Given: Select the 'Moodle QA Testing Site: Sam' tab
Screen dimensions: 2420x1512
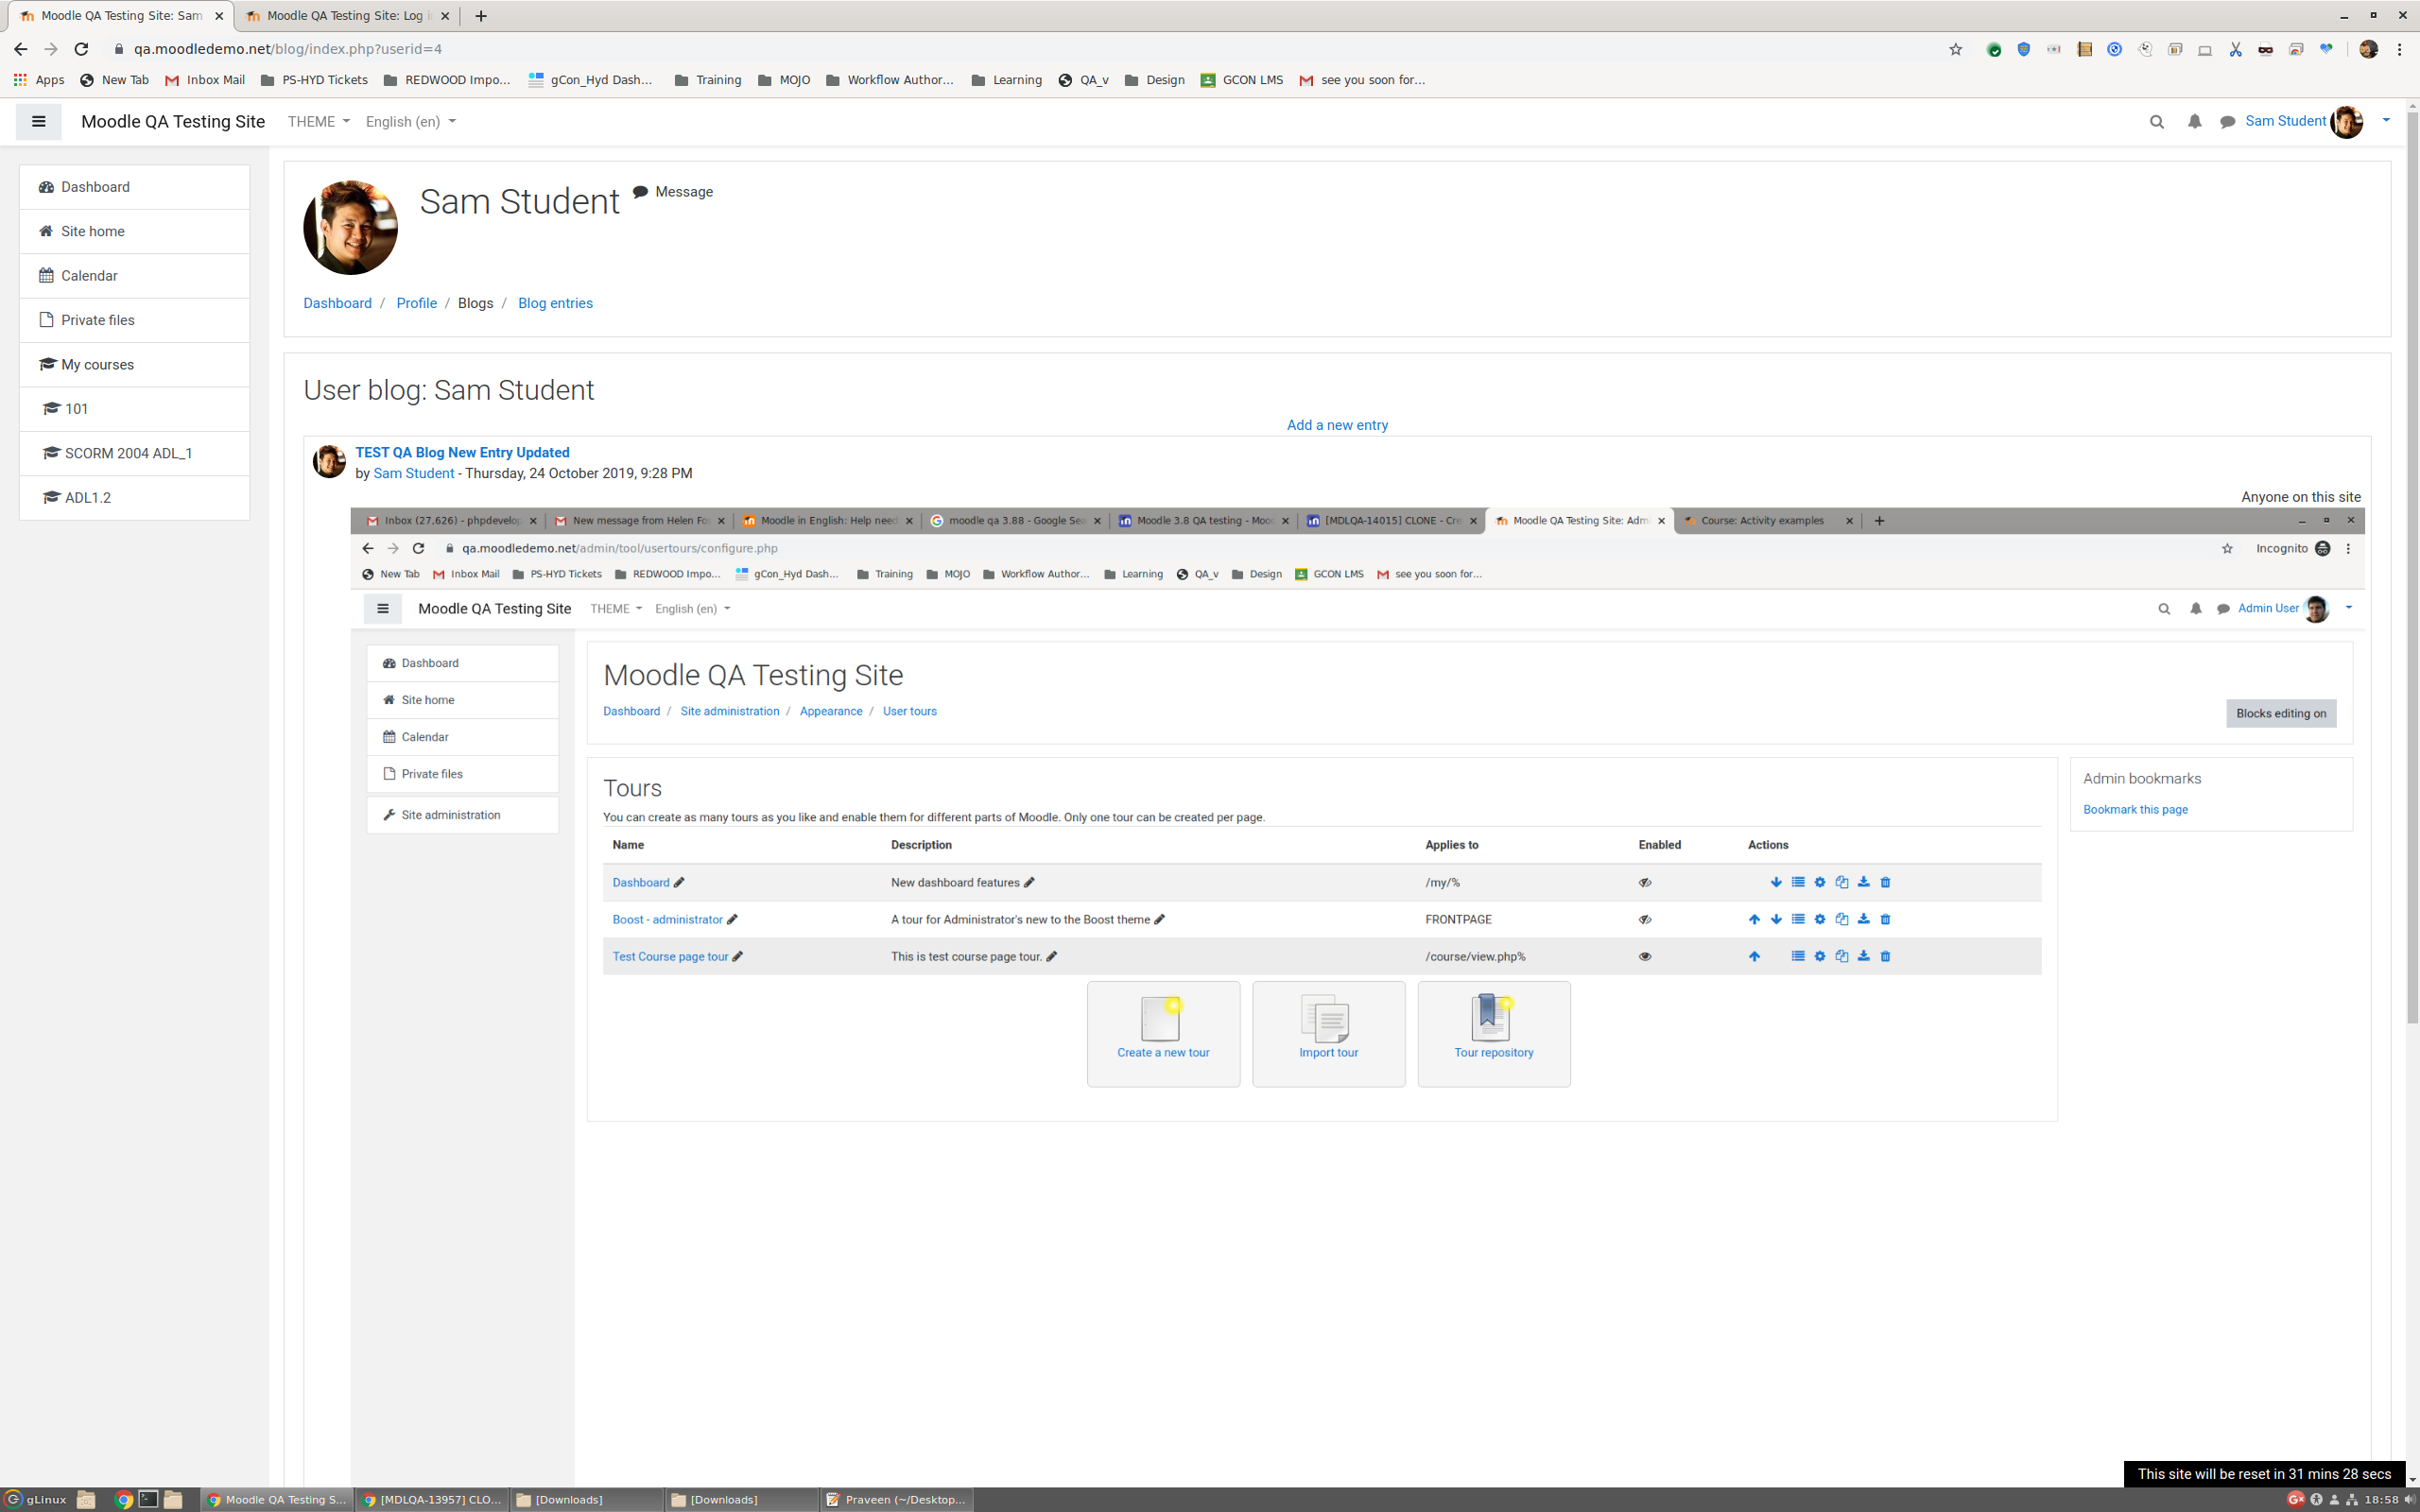Looking at the screenshot, I should [x=120, y=16].
